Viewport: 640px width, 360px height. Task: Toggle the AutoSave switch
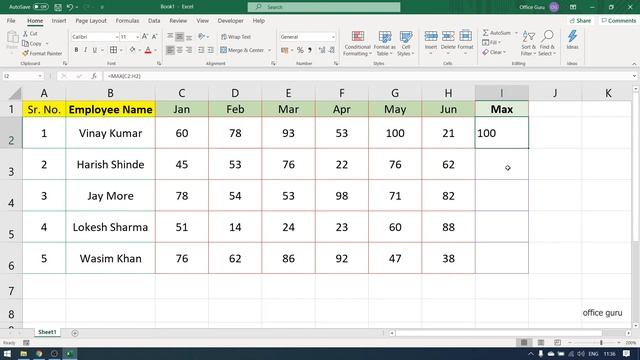point(41,7)
